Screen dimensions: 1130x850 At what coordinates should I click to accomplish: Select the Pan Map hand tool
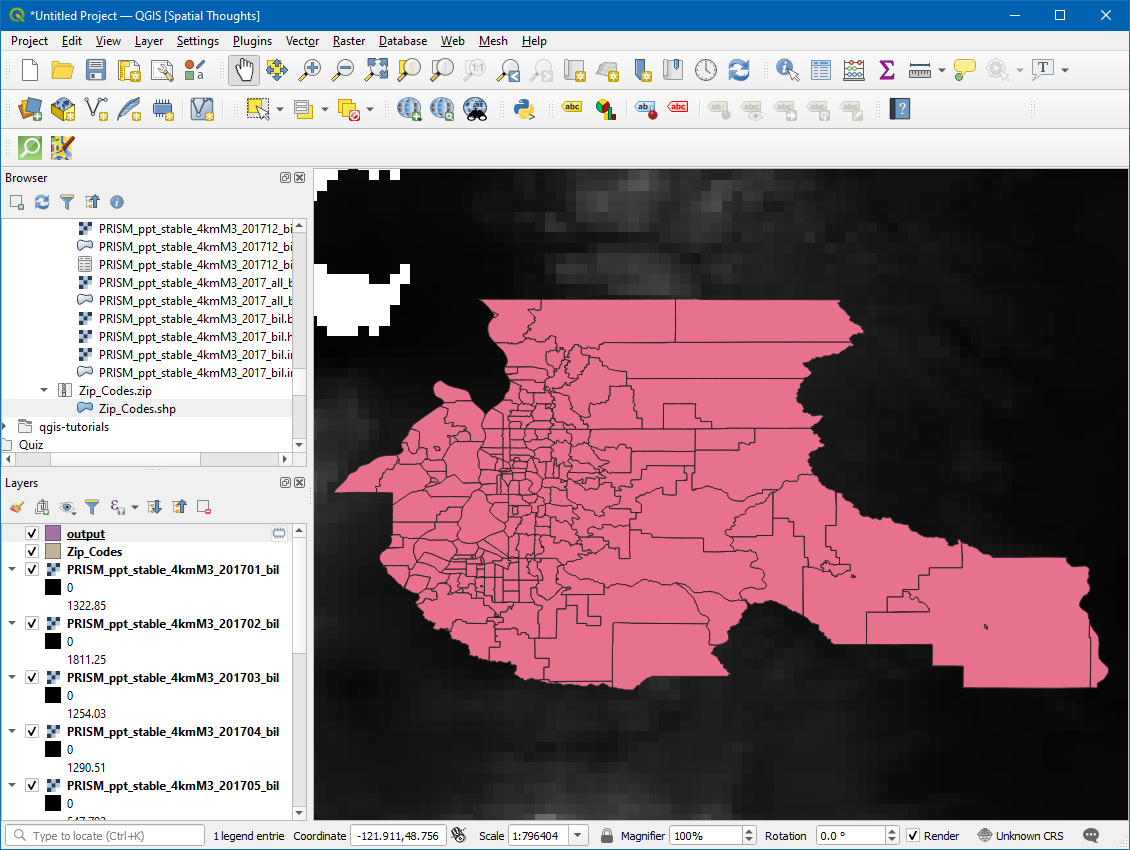coord(243,70)
